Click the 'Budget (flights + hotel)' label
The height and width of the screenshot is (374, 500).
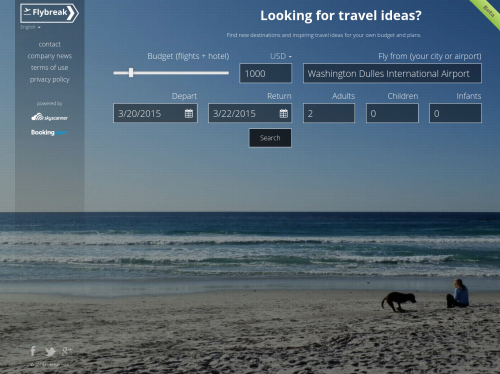188,56
